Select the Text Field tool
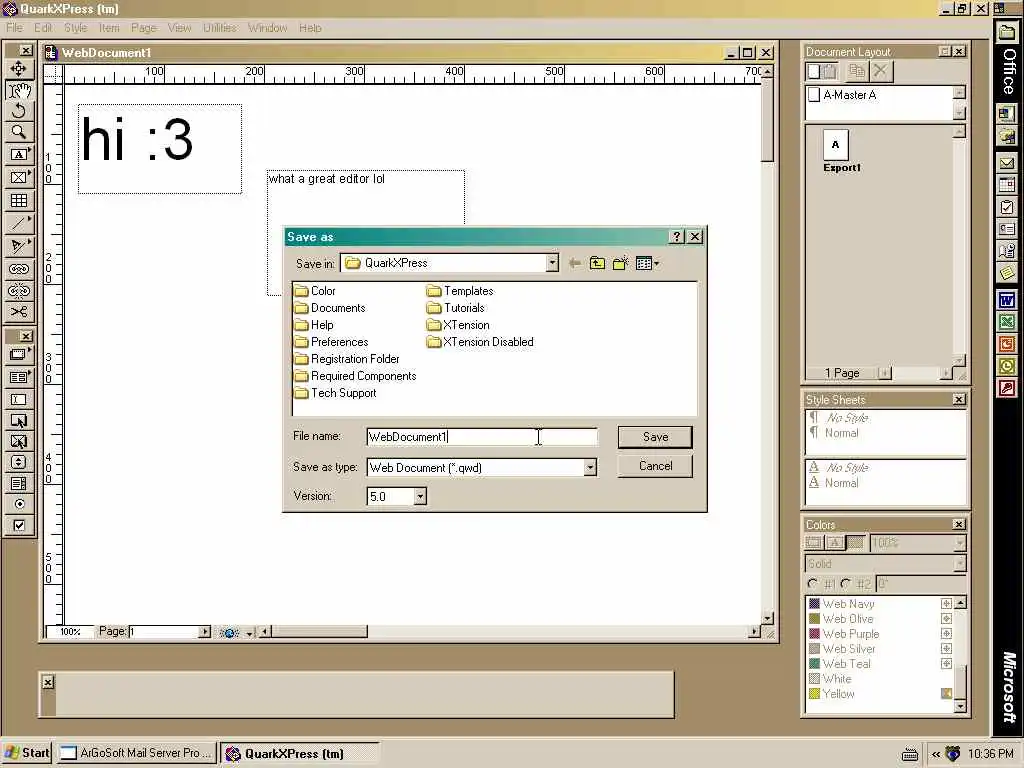Image resolution: width=1024 pixels, height=768 pixels. click(18, 399)
